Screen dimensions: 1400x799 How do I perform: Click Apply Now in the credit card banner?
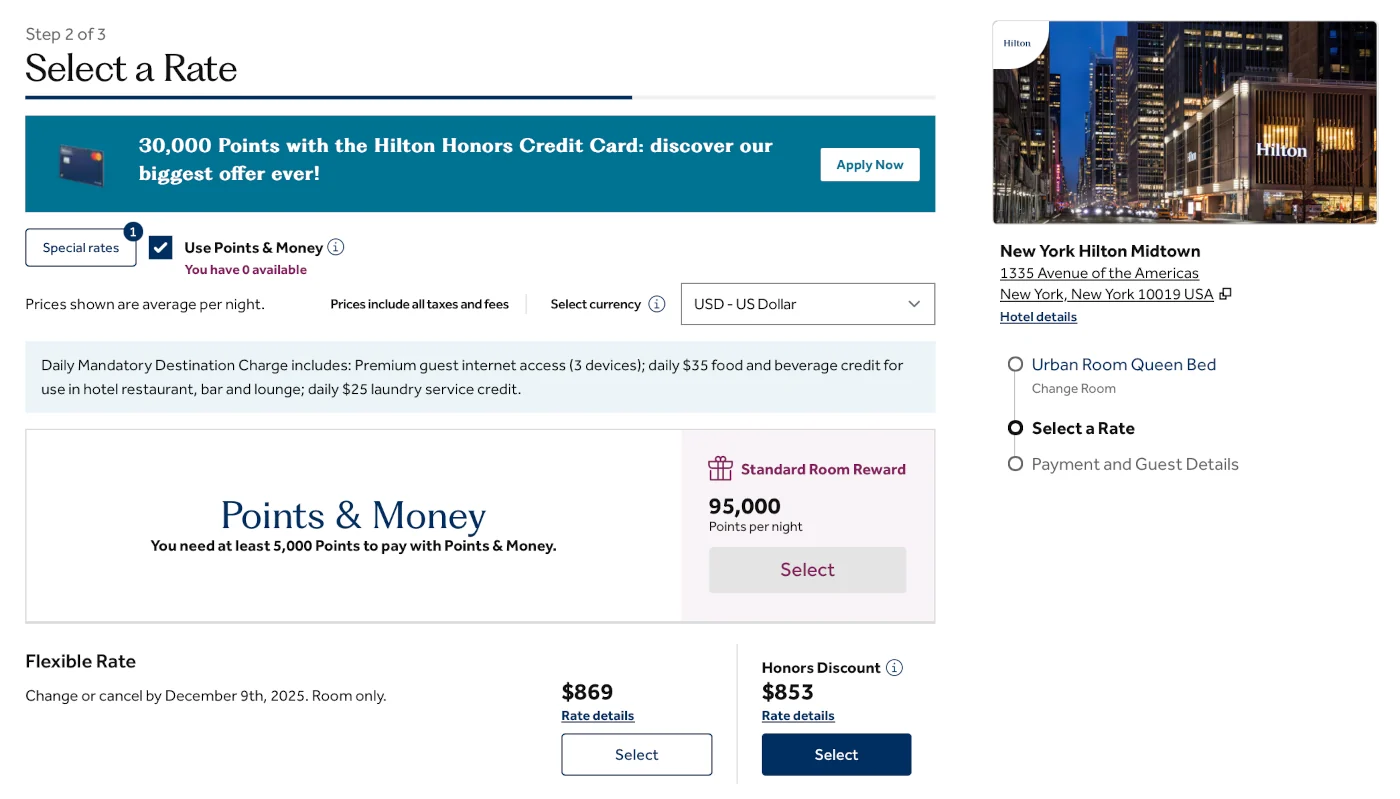pyautogui.click(x=870, y=165)
